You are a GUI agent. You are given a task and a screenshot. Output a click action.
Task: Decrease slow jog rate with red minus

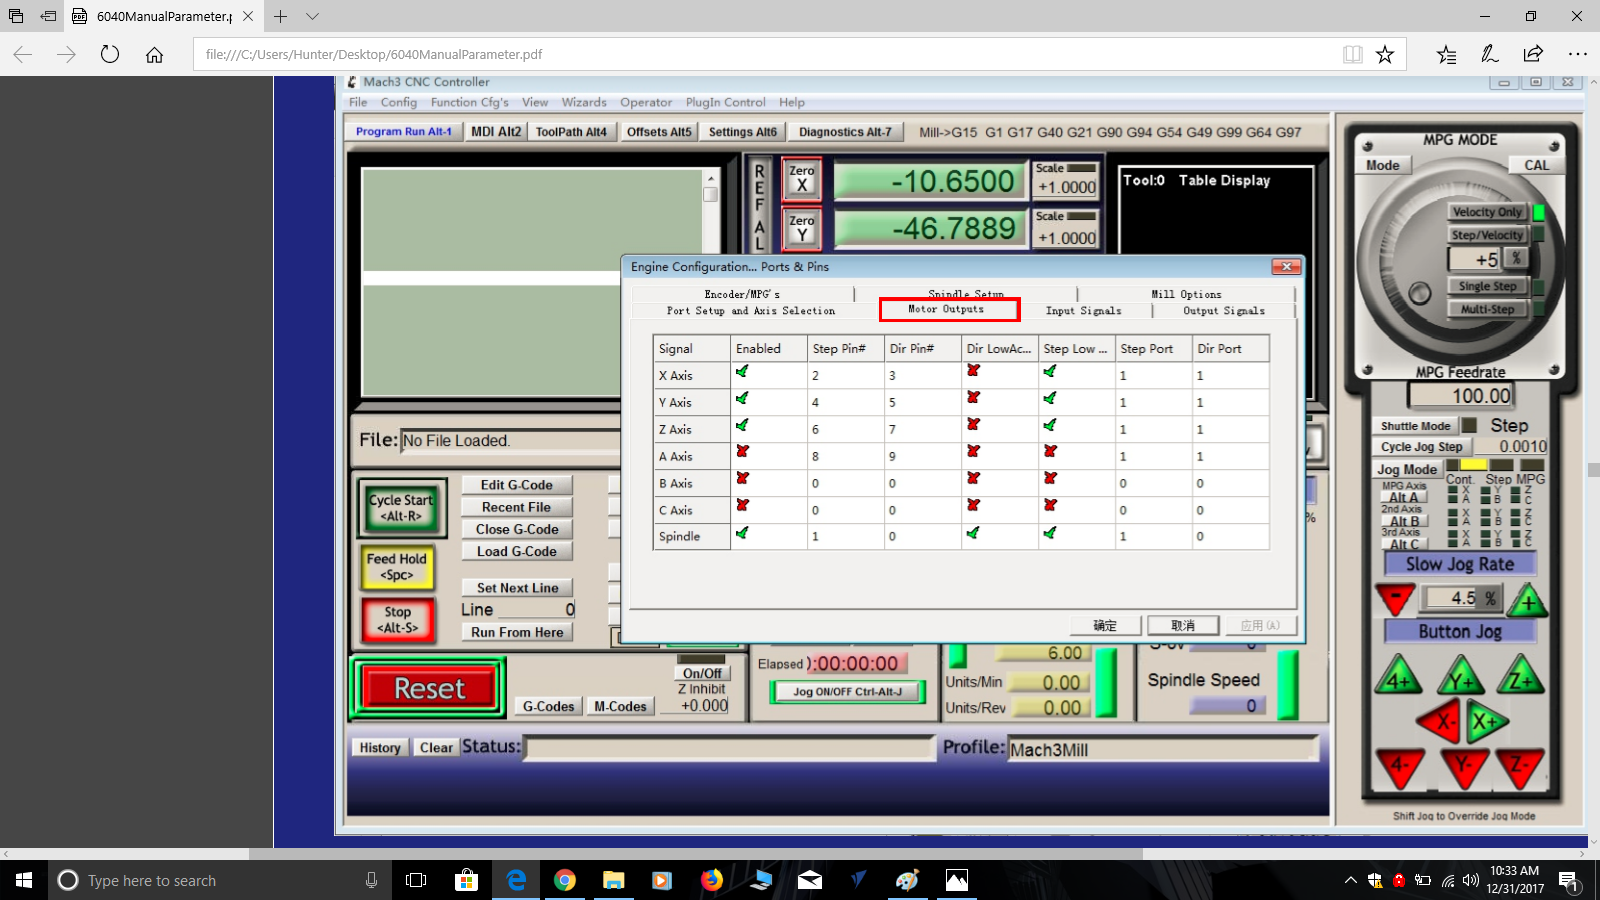pyautogui.click(x=1395, y=599)
